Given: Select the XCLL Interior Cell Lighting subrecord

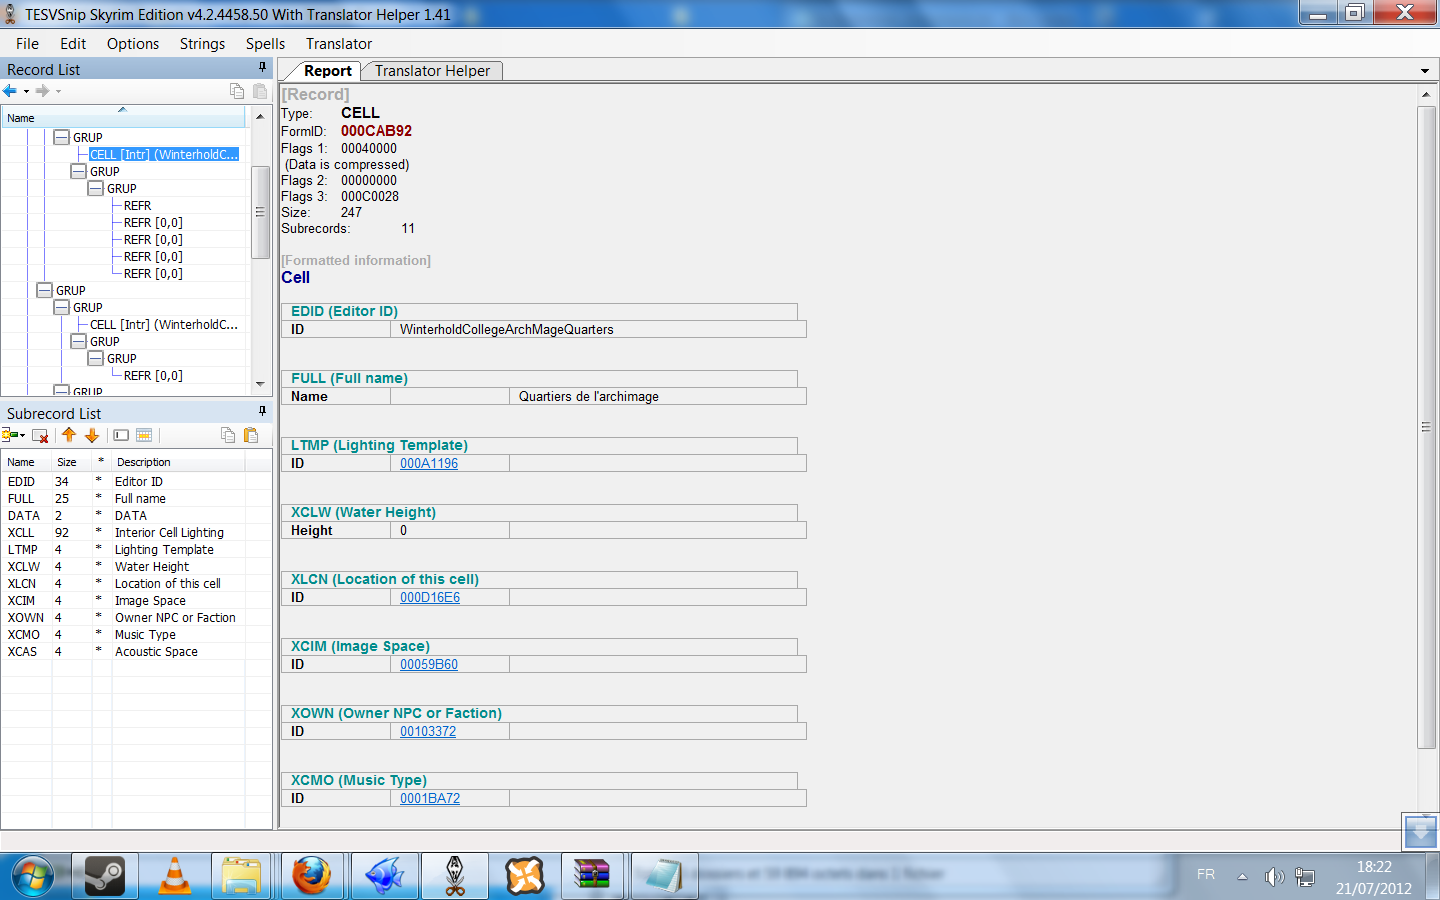Looking at the screenshot, I should pyautogui.click(x=123, y=532).
